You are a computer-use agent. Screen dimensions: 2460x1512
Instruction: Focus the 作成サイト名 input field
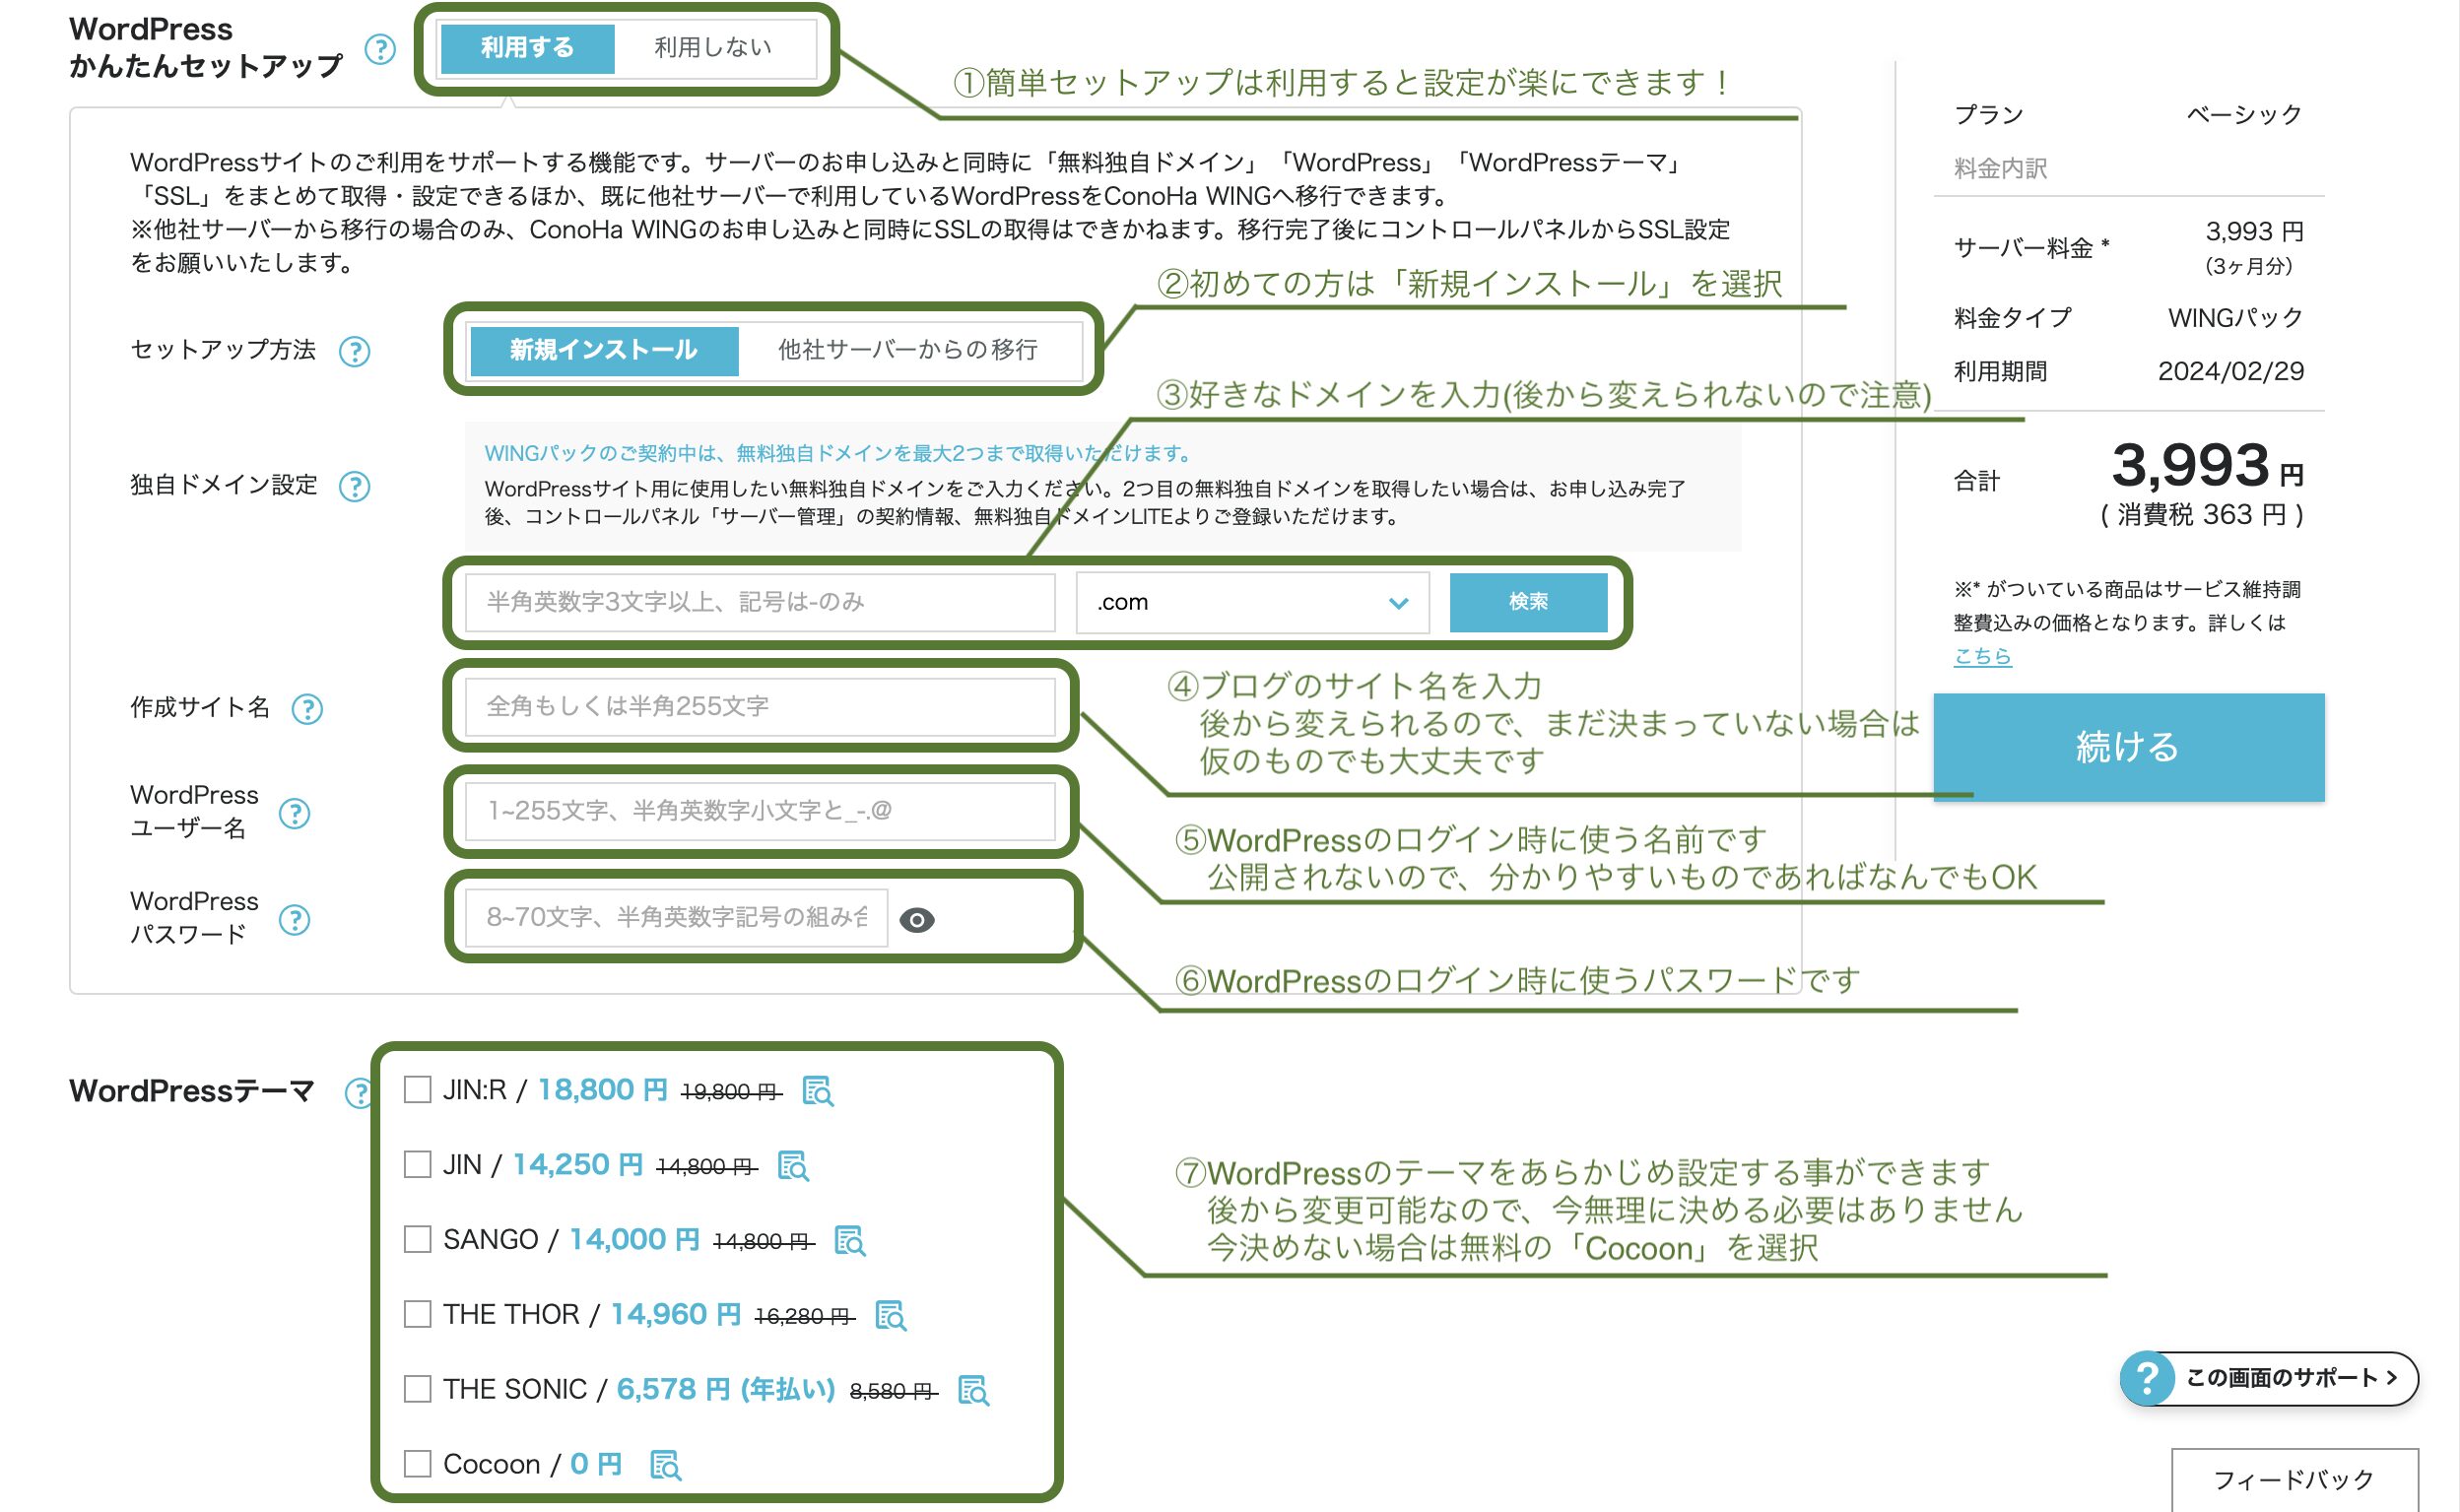760,707
